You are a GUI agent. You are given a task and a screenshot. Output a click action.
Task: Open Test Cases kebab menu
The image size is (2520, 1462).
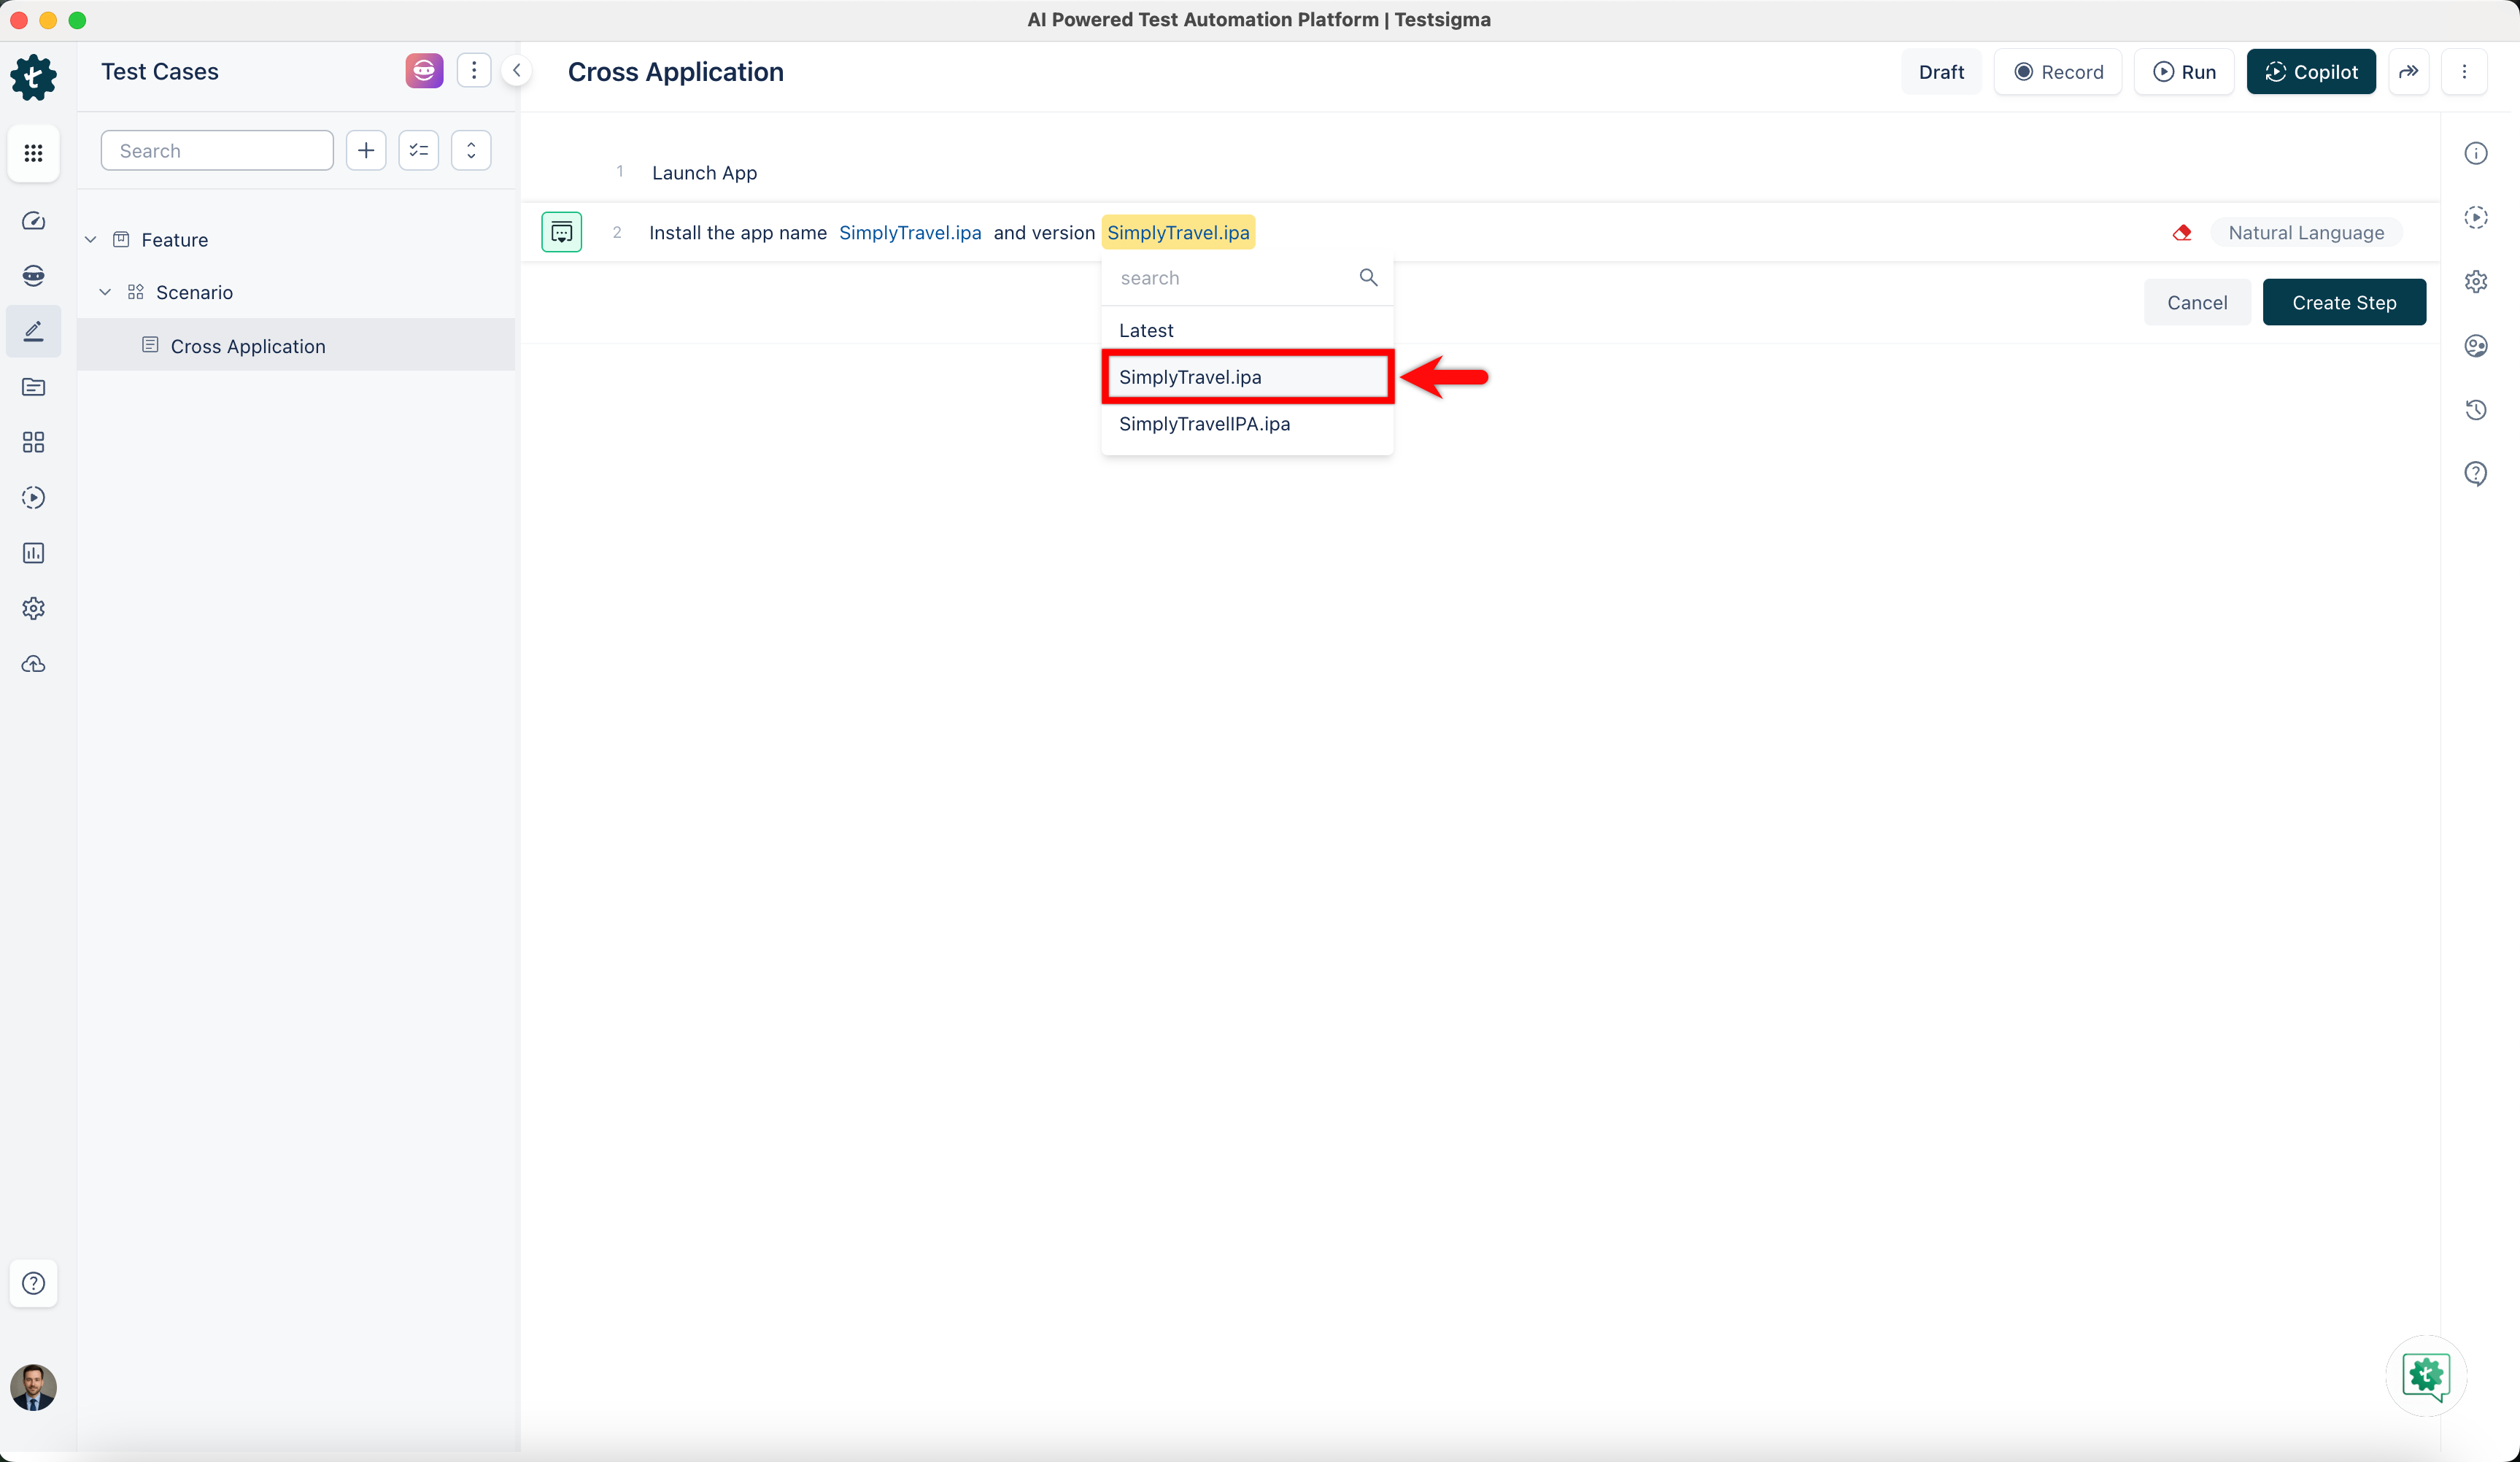474,71
